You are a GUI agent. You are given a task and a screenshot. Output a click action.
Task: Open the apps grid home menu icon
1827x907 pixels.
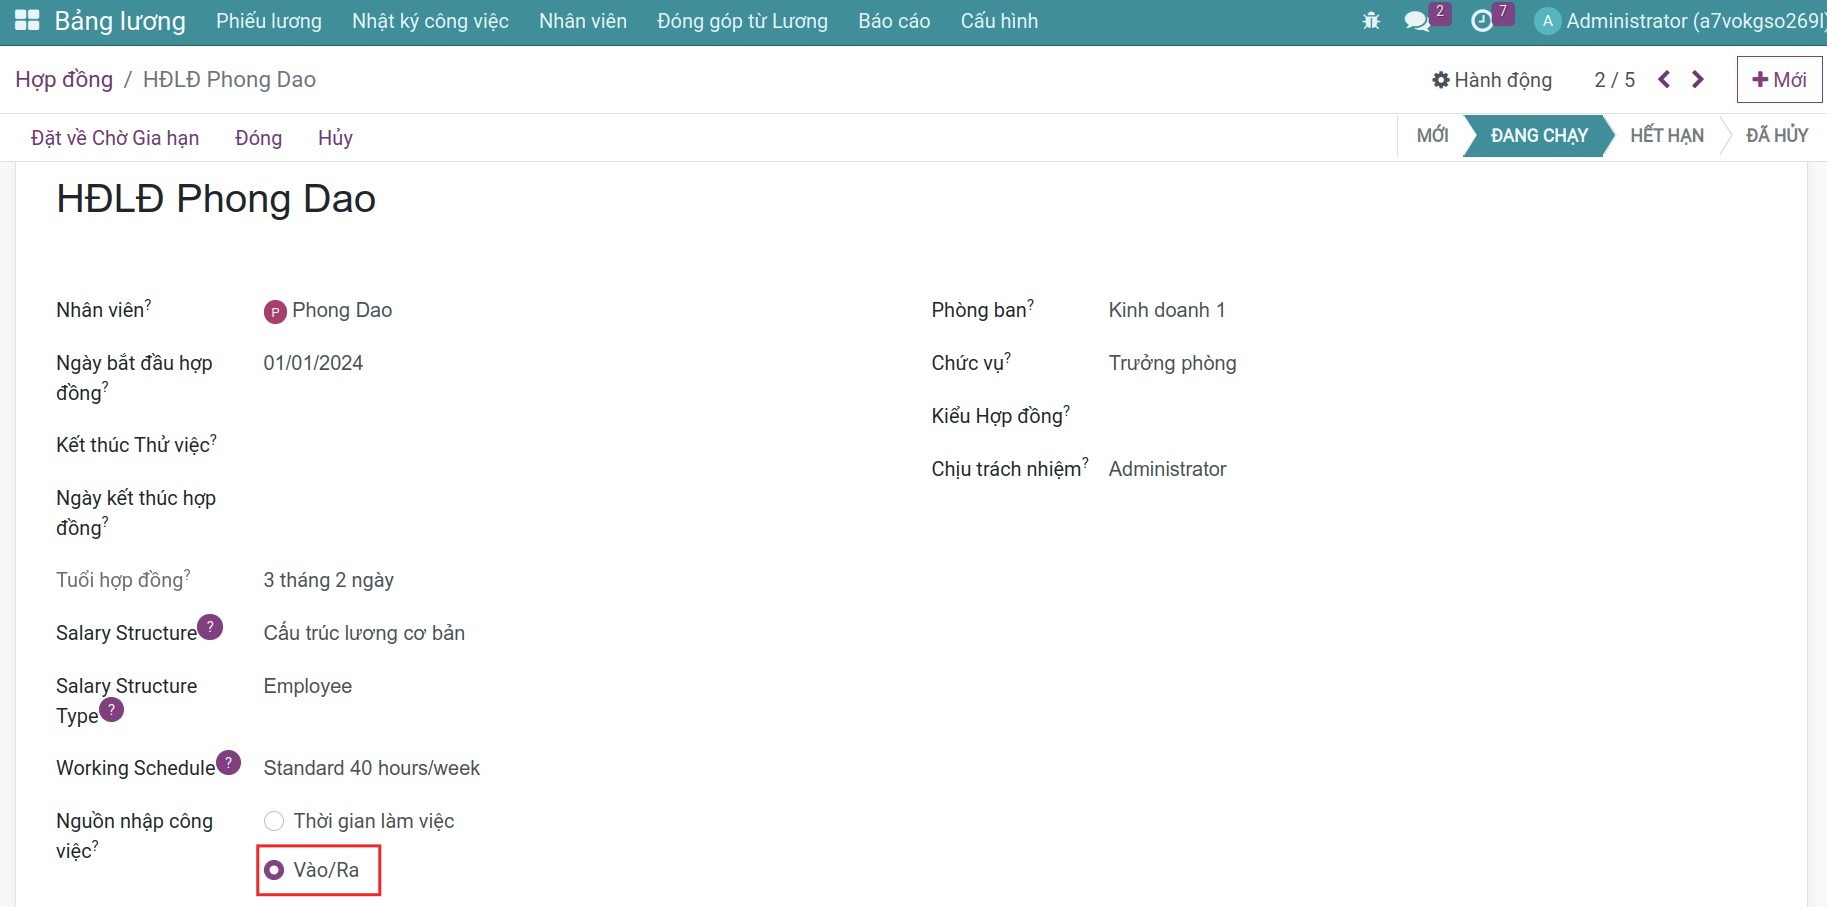[27, 20]
